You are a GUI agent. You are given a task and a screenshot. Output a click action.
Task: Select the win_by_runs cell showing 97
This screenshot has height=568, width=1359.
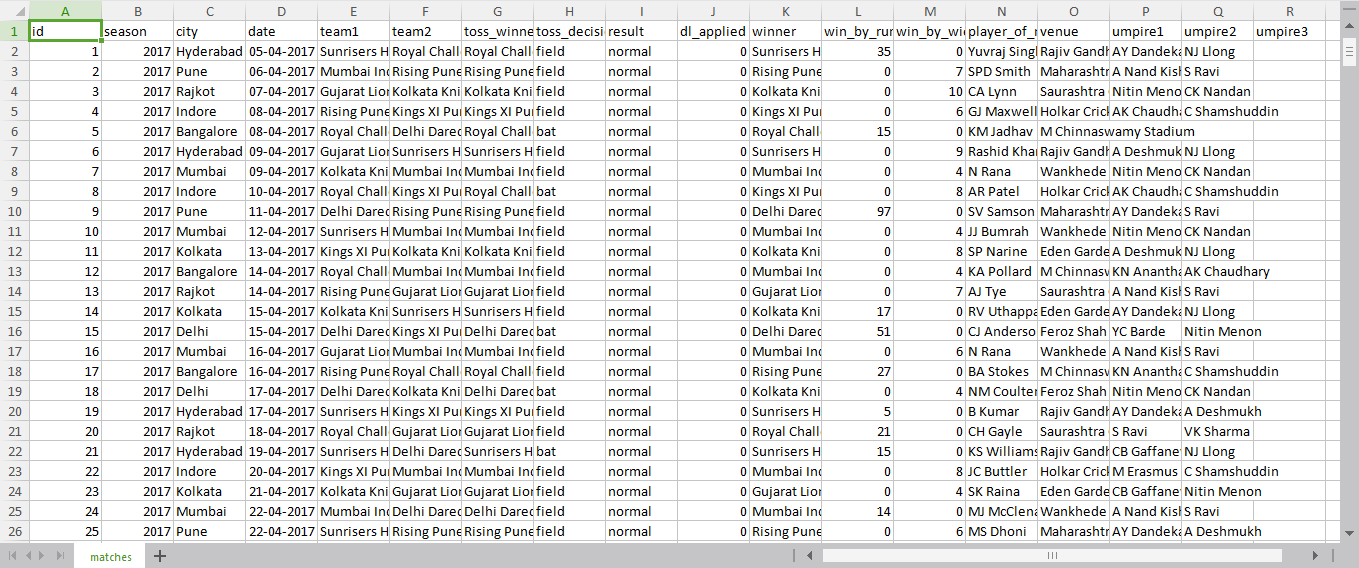[x=857, y=211]
